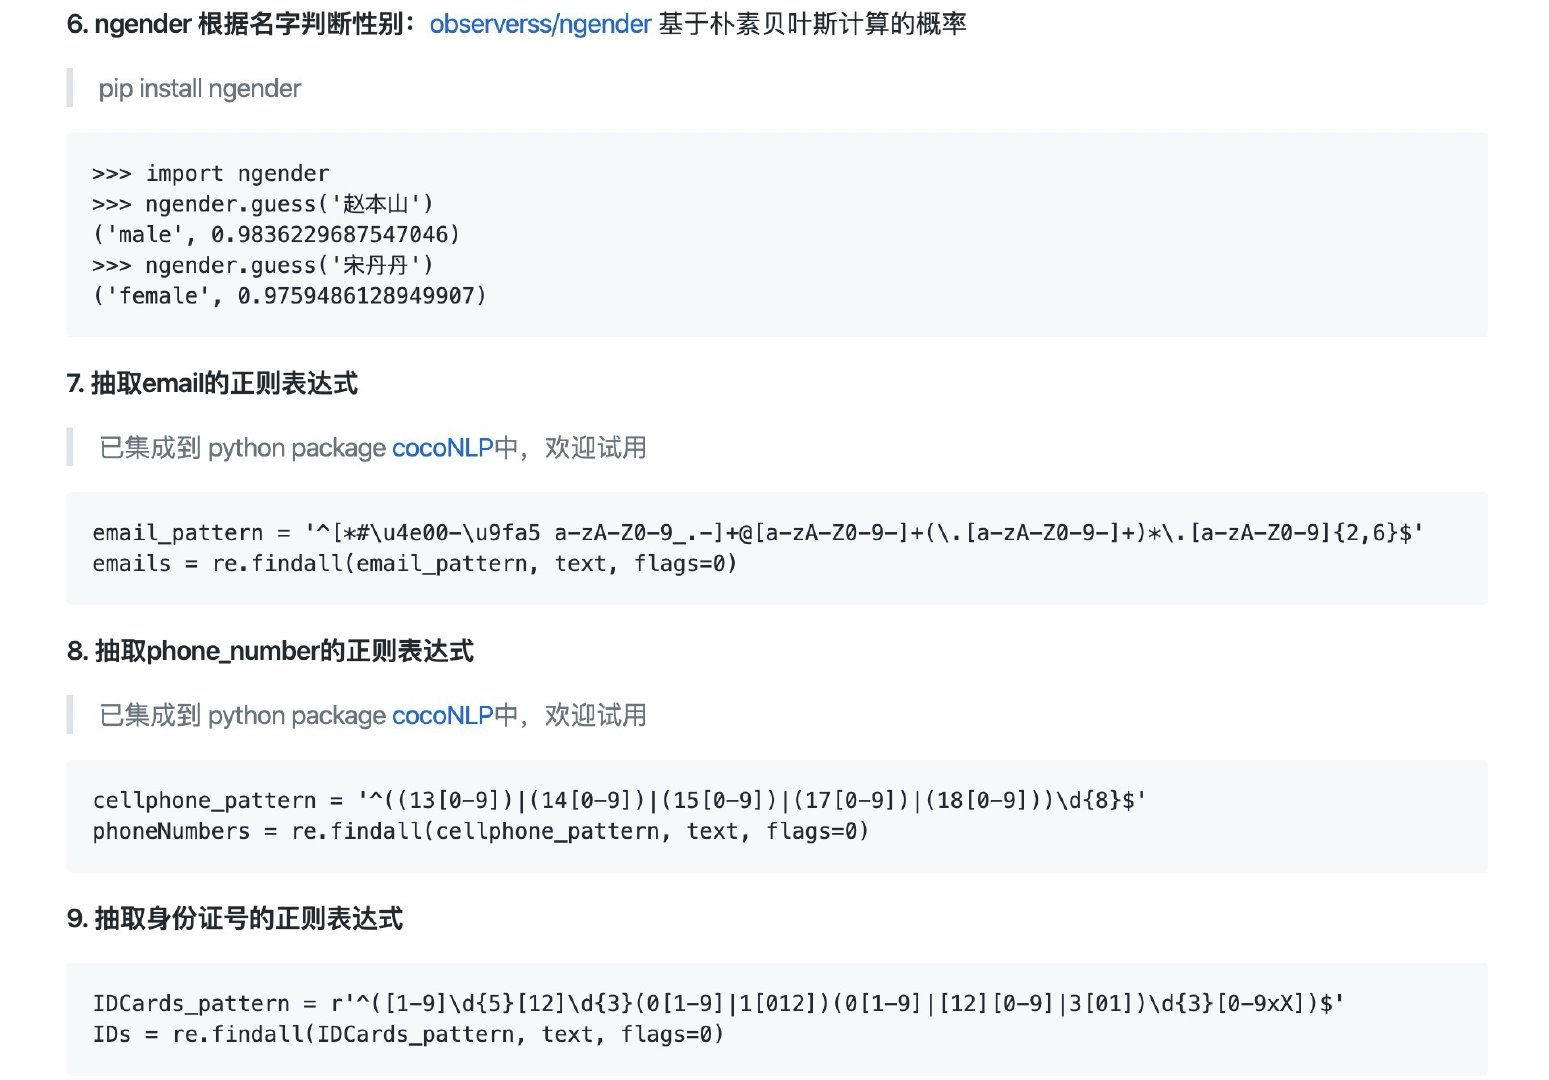Image resolution: width=1549 pixels, height=1080 pixels.
Task: Click the email_pattern regex code line
Action: coord(758,533)
